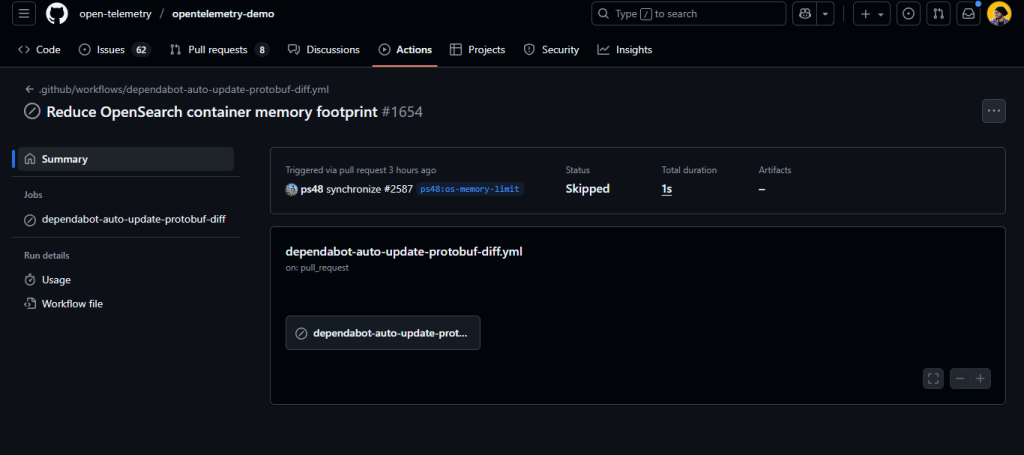Open the Workflow file link

(x=71, y=304)
